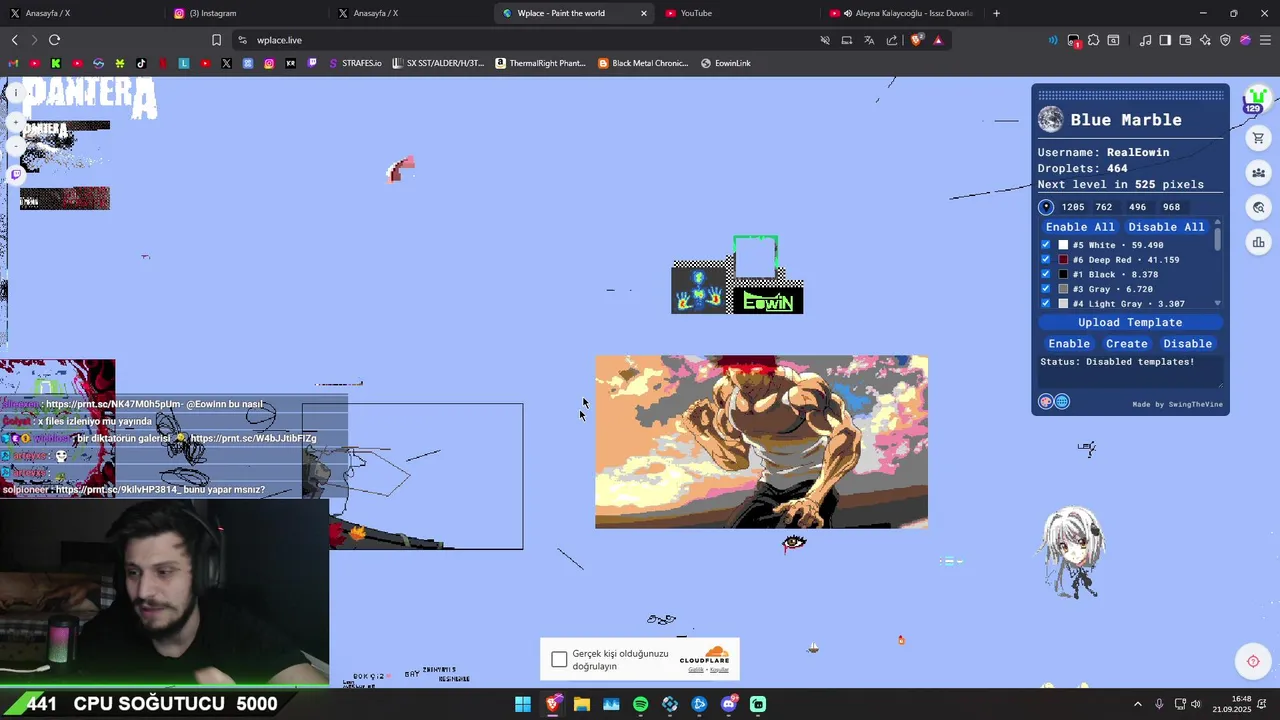This screenshot has height=720, width=1280.
Task: Click the Disable All button
Action: (x=1166, y=227)
